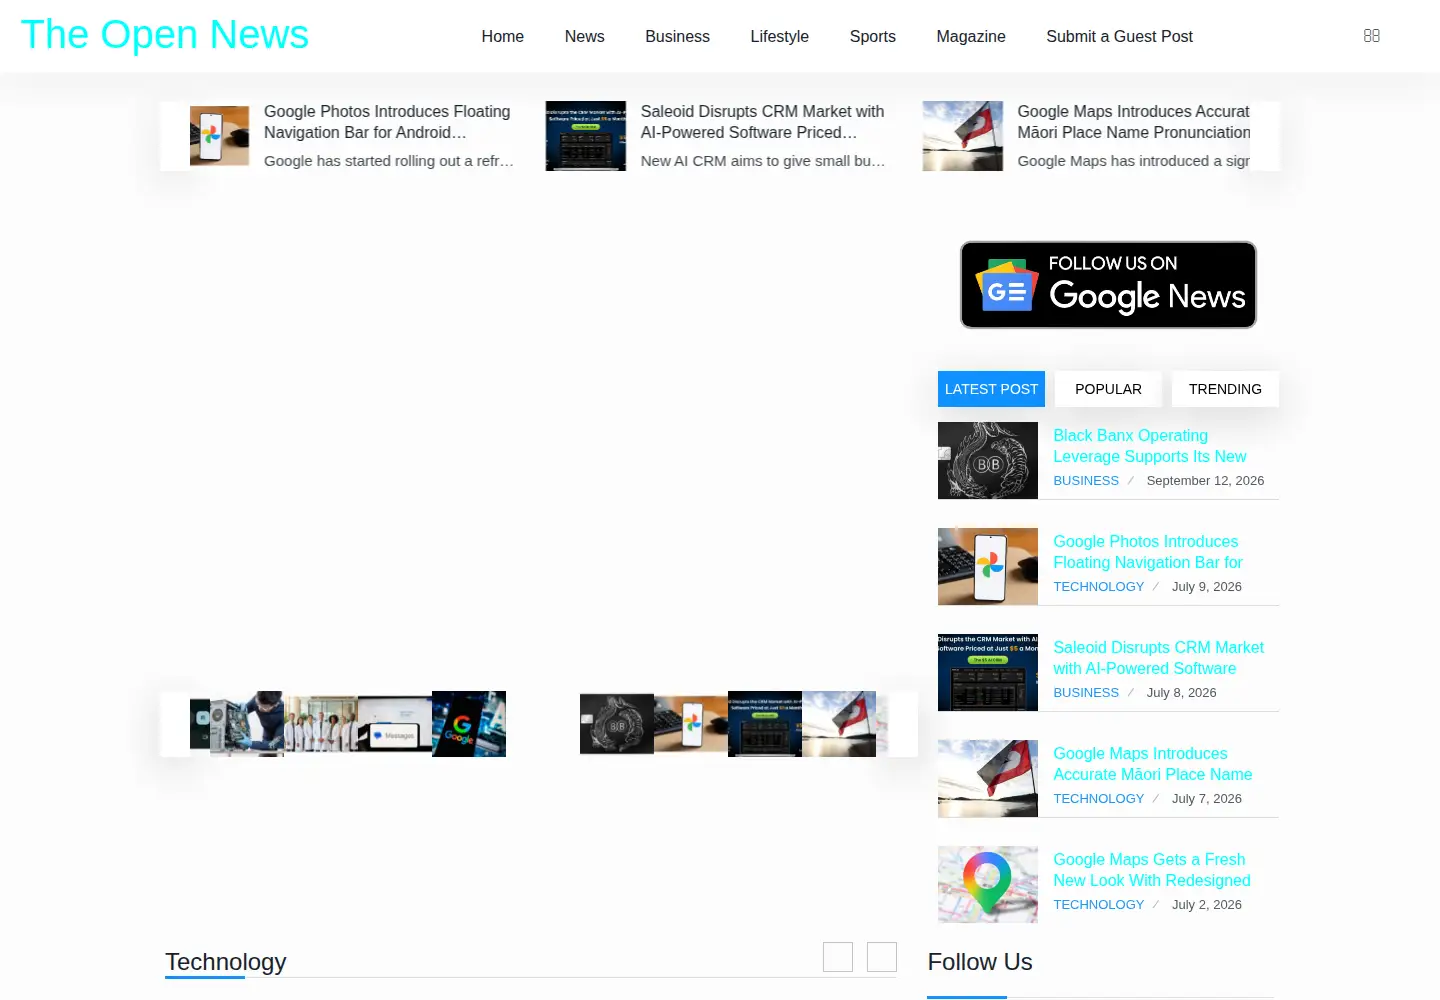Click Saleoid thumbnail in top ticker

coord(586,136)
